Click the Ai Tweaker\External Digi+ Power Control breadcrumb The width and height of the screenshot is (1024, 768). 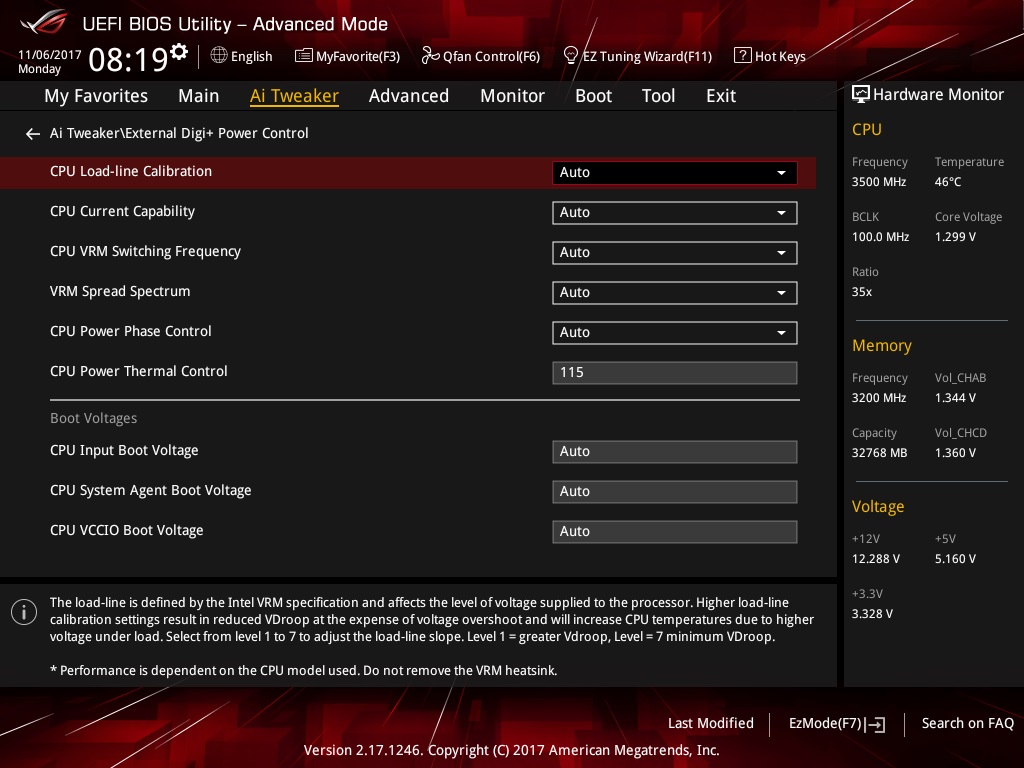(x=179, y=134)
